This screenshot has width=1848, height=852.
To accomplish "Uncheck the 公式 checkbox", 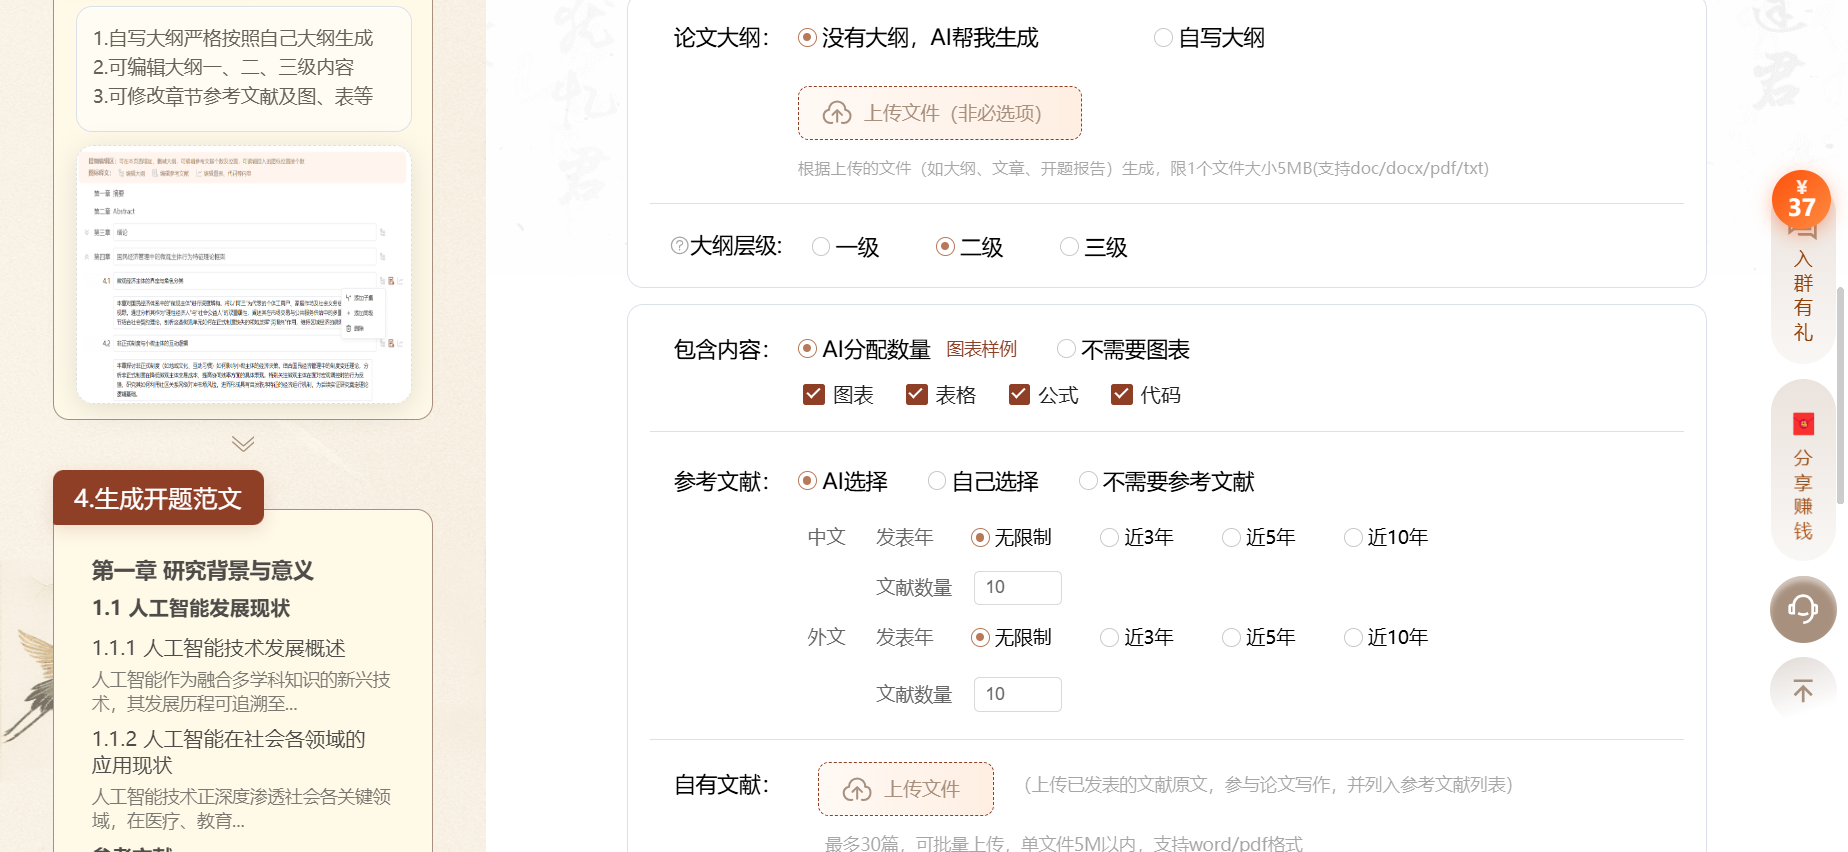I will coord(1019,395).
